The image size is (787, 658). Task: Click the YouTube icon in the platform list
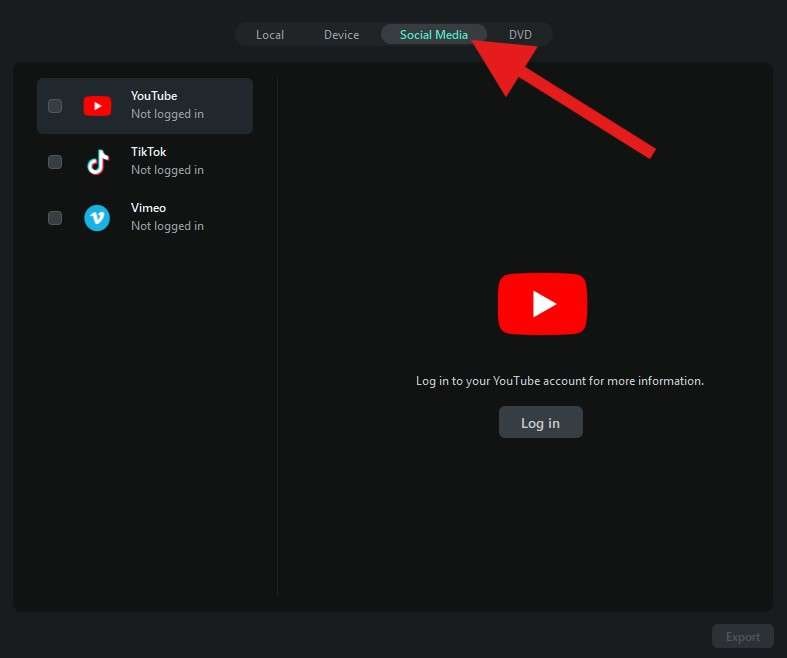point(97,106)
